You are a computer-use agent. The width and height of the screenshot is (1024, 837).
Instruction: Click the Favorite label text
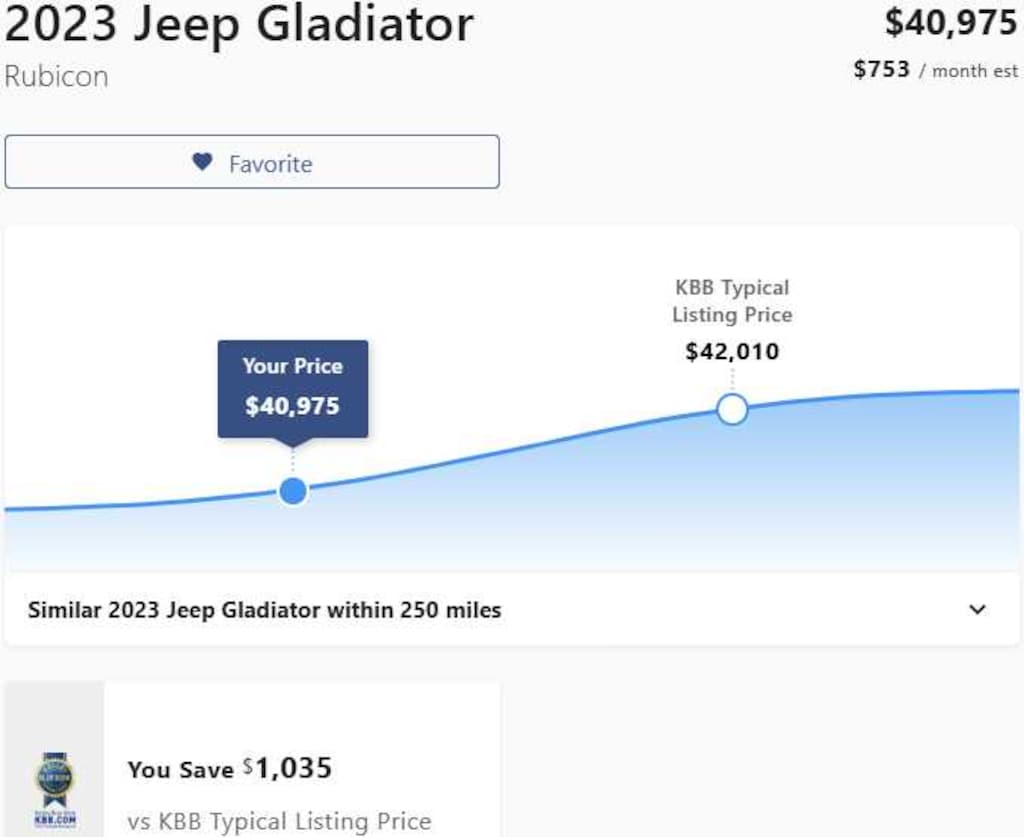pos(270,164)
